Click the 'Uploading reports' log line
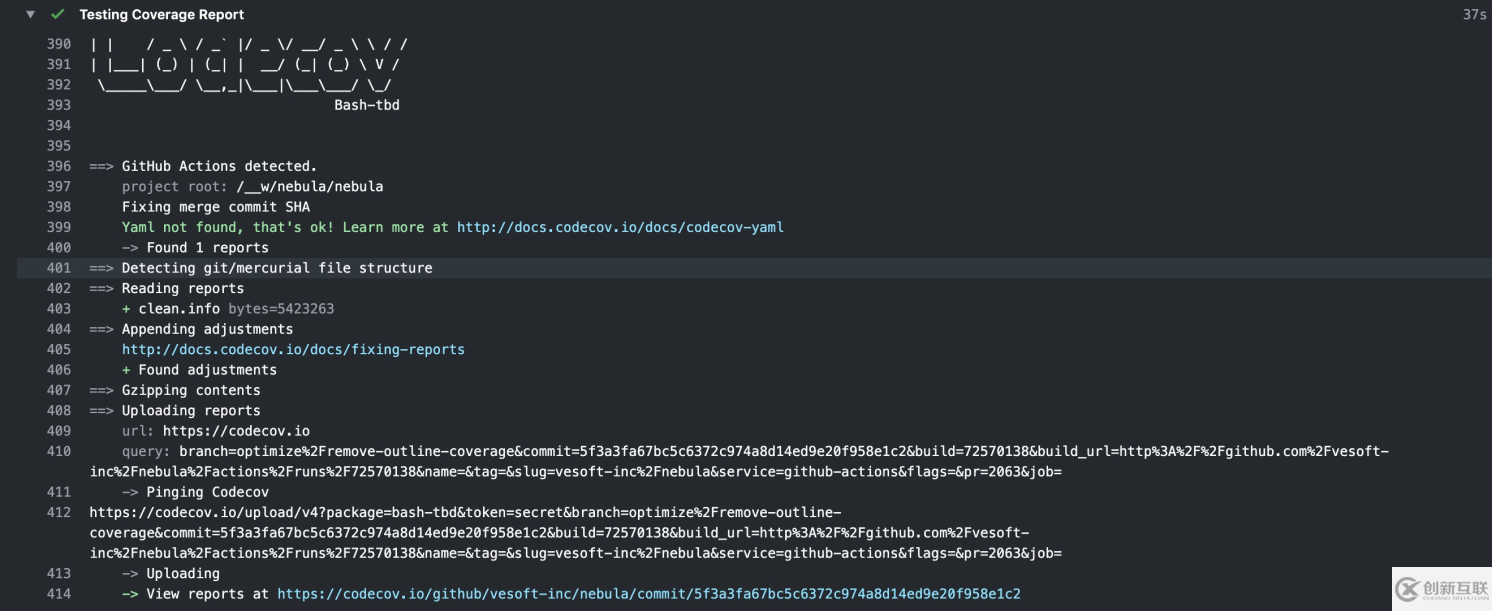Image resolution: width=1492 pixels, height=611 pixels. [191, 410]
